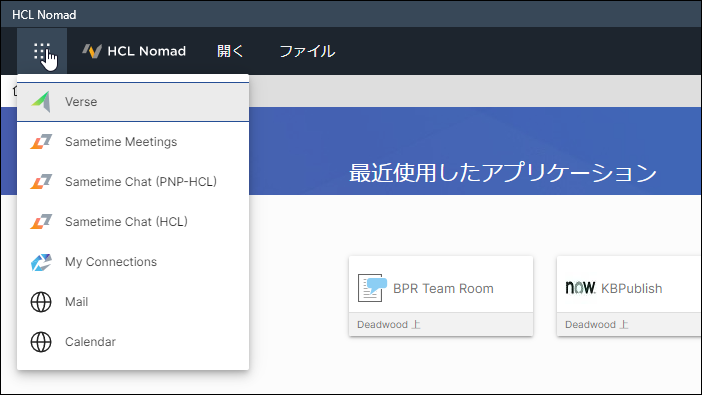Open the BPR Team Room application tile
The width and height of the screenshot is (702, 395).
[441, 296]
